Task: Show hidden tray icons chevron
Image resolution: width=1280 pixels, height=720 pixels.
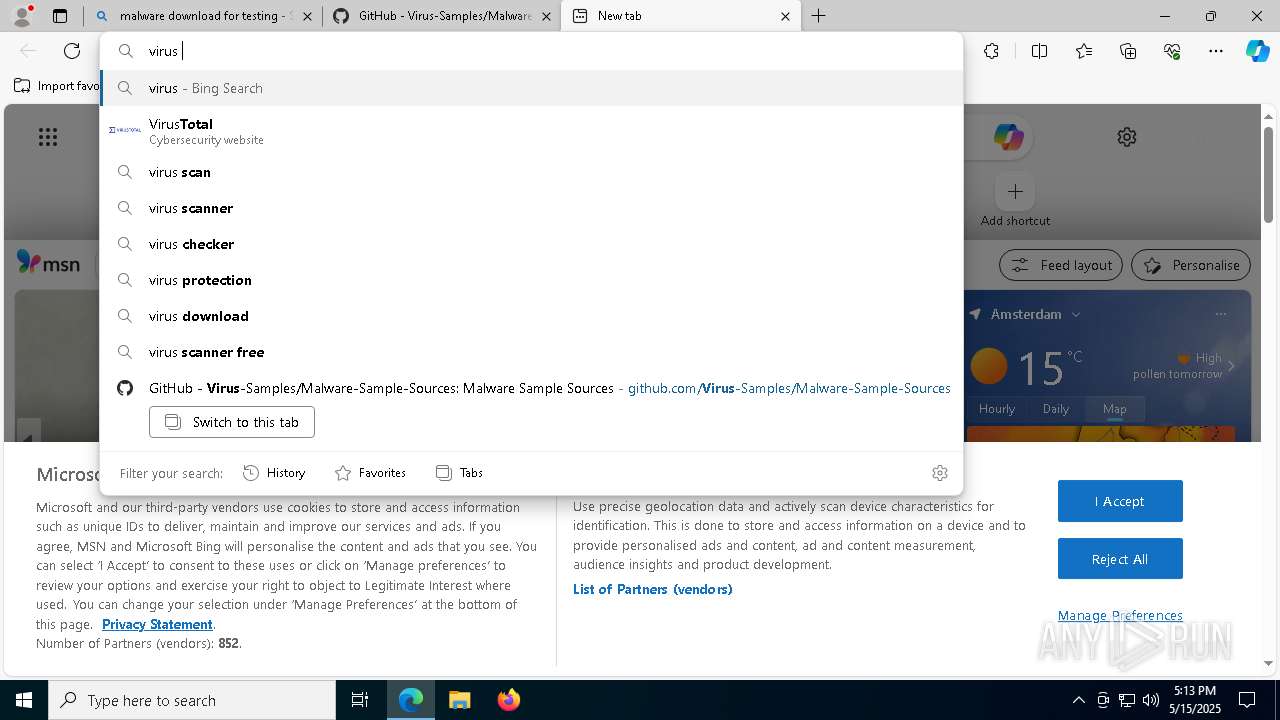Action: click(1078, 700)
